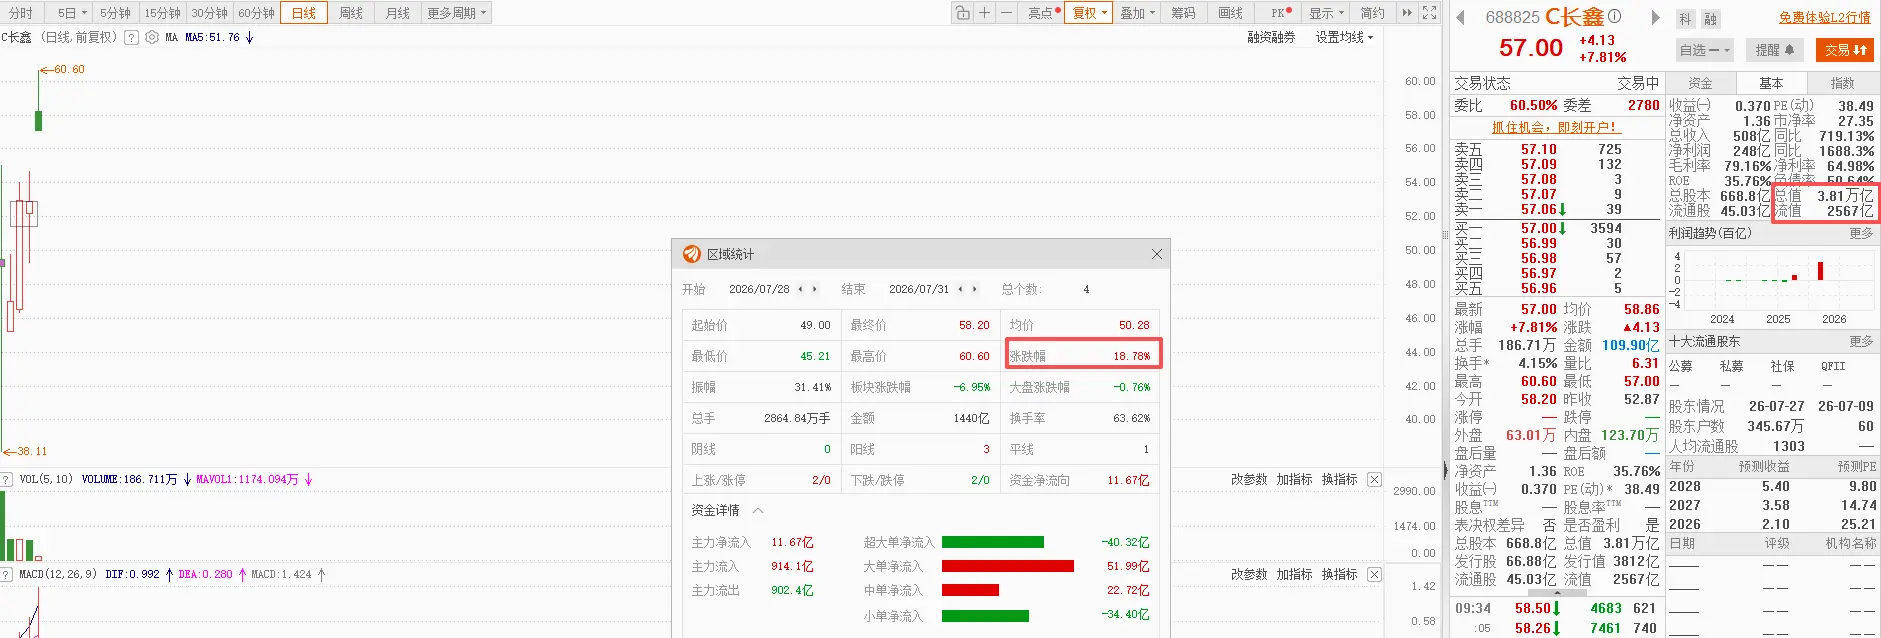This screenshot has height=638, width=1881.
Task: Close the VOL indicator panel
Action: click(1374, 480)
